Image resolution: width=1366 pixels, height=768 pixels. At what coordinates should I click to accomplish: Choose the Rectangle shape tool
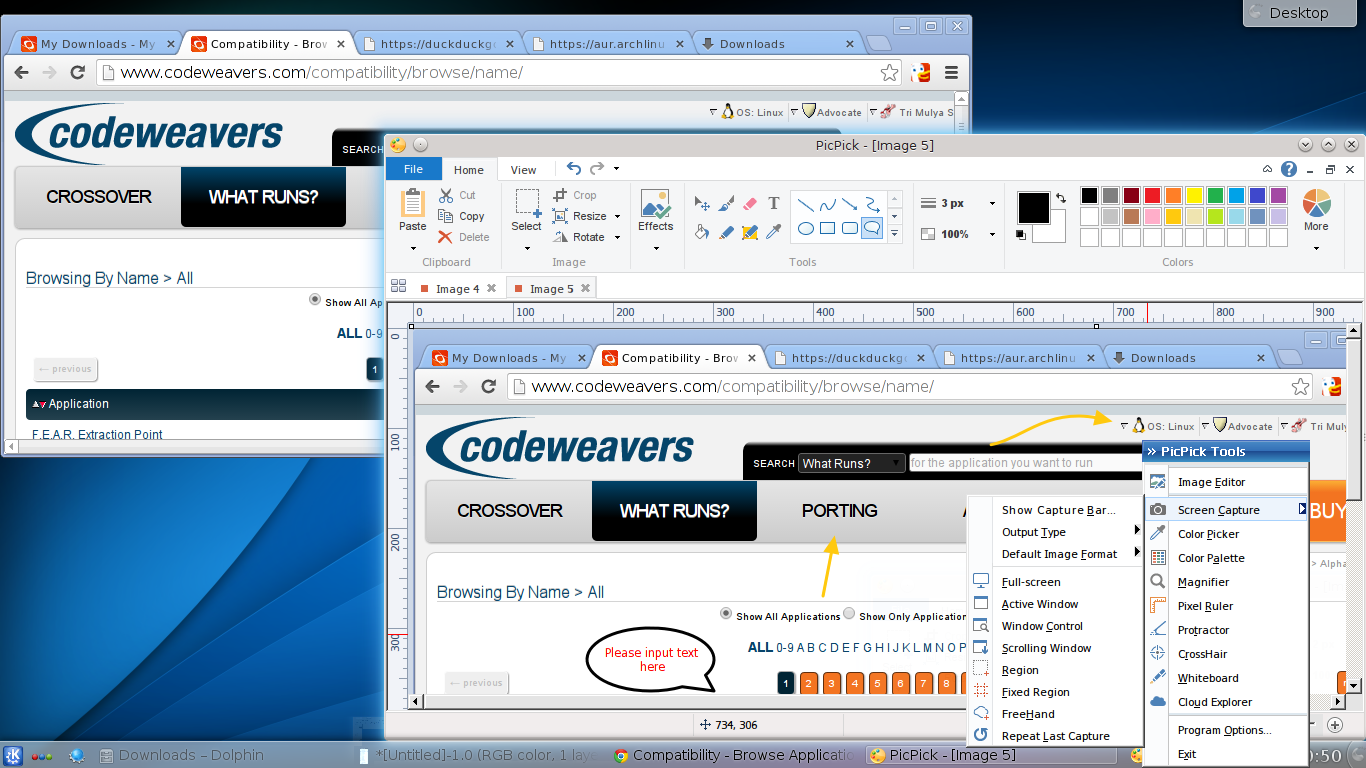(828, 228)
